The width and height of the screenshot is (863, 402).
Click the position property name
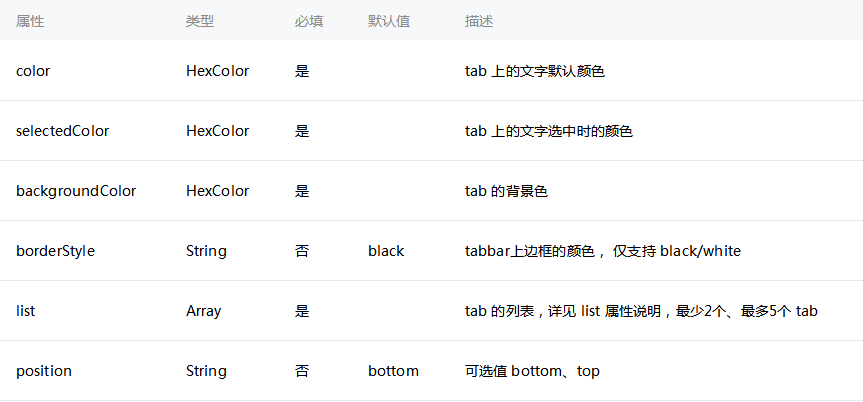click(44, 371)
